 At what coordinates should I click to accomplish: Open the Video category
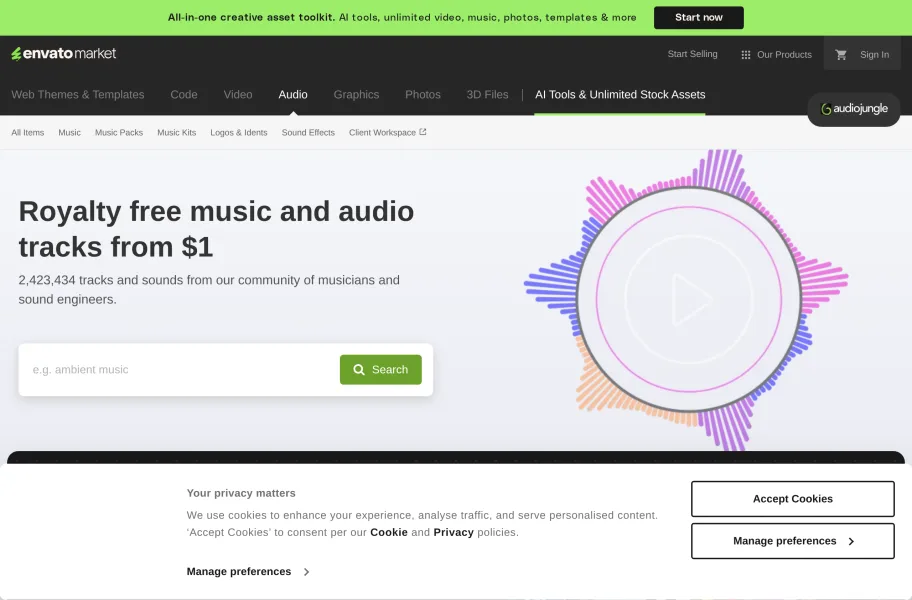pyautogui.click(x=238, y=94)
